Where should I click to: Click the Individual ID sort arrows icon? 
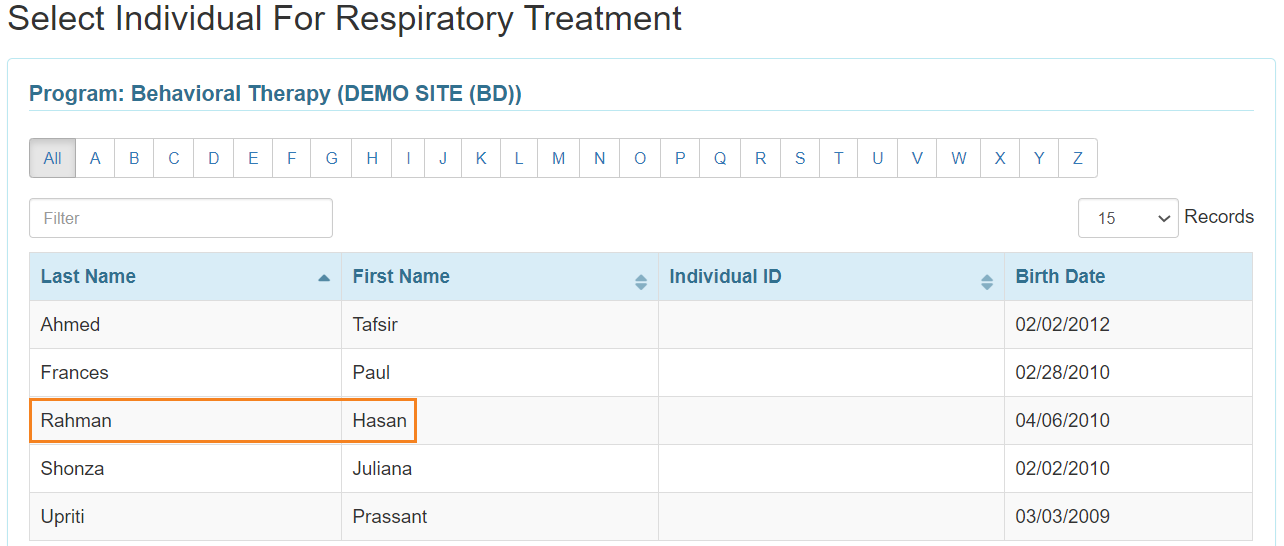[987, 283]
